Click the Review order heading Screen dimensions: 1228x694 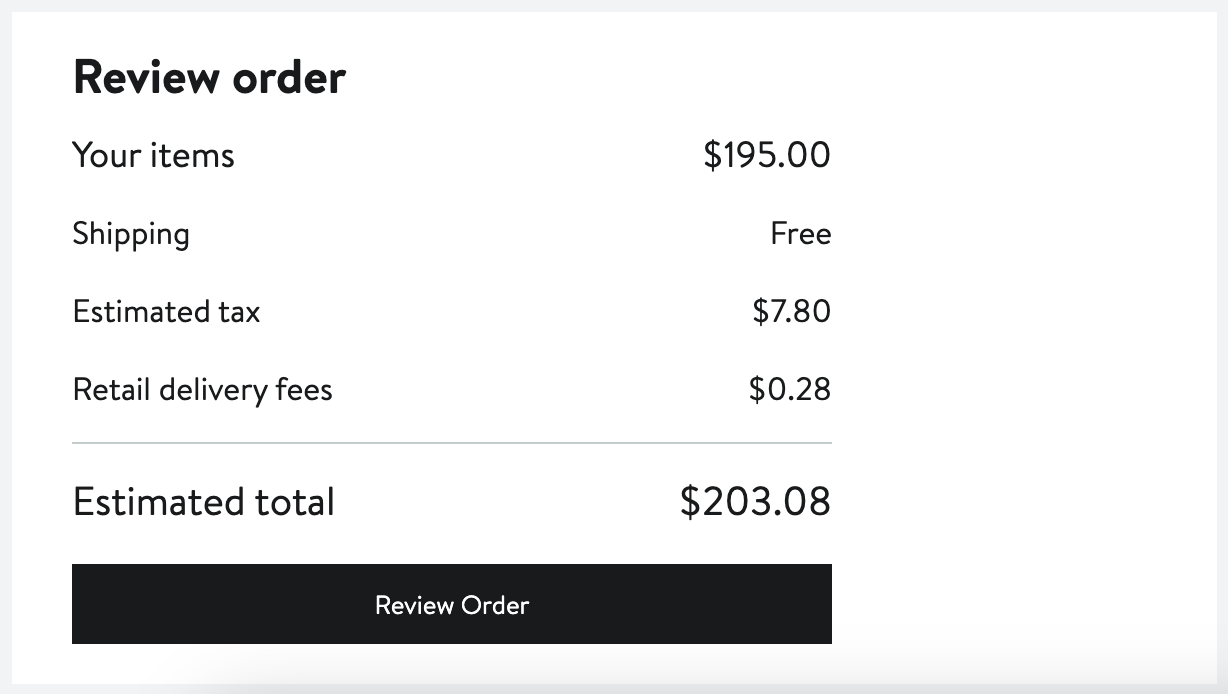tap(209, 77)
